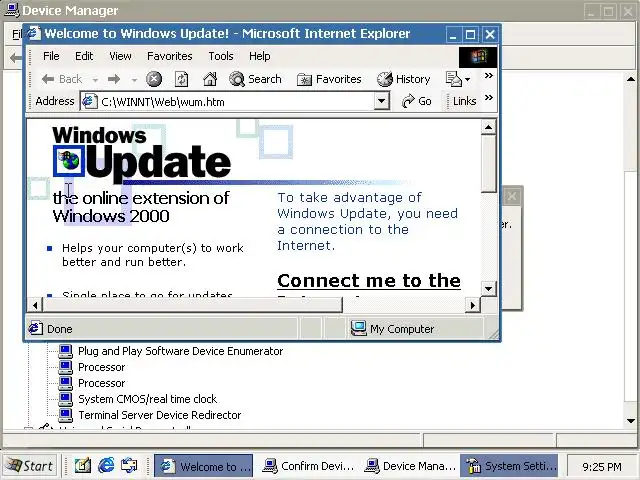Screen dimensions: 640x480
Task: Open the View menu
Action: (x=120, y=56)
